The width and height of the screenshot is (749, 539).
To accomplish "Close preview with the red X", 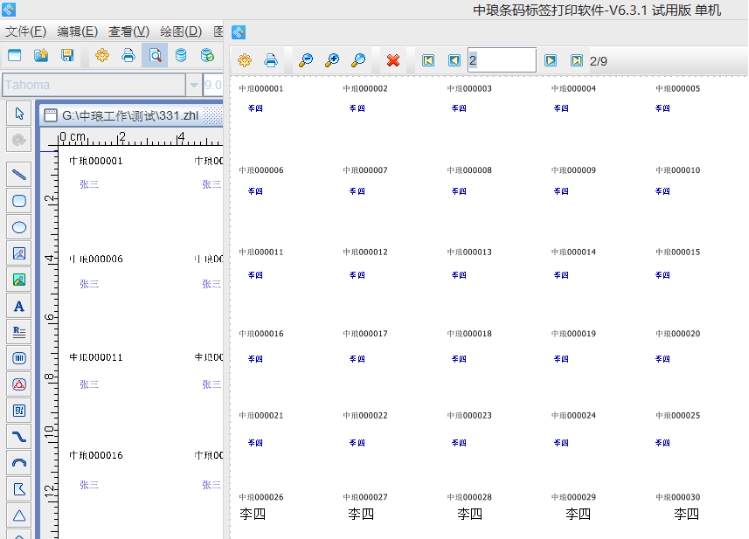I will pyautogui.click(x=393, y=61).
